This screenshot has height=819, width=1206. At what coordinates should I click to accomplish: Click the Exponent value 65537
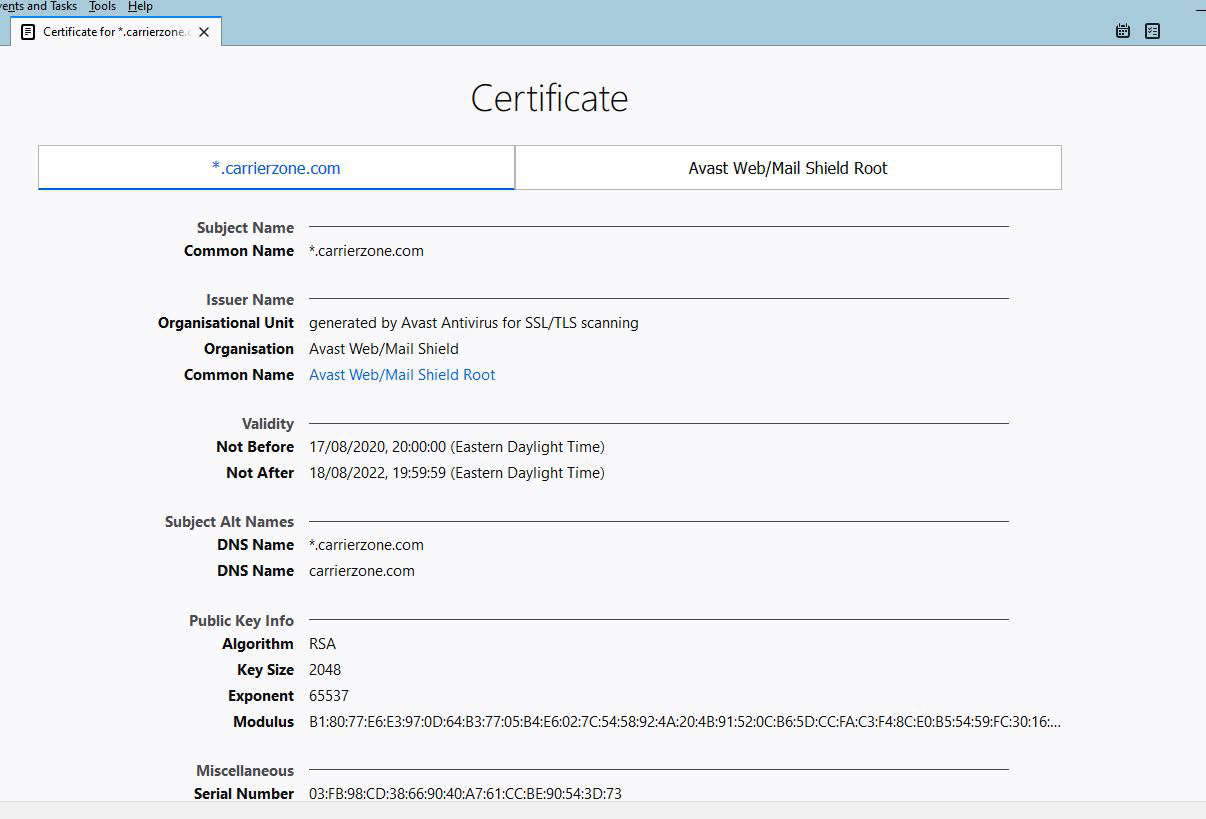click(x=329, y=696)
